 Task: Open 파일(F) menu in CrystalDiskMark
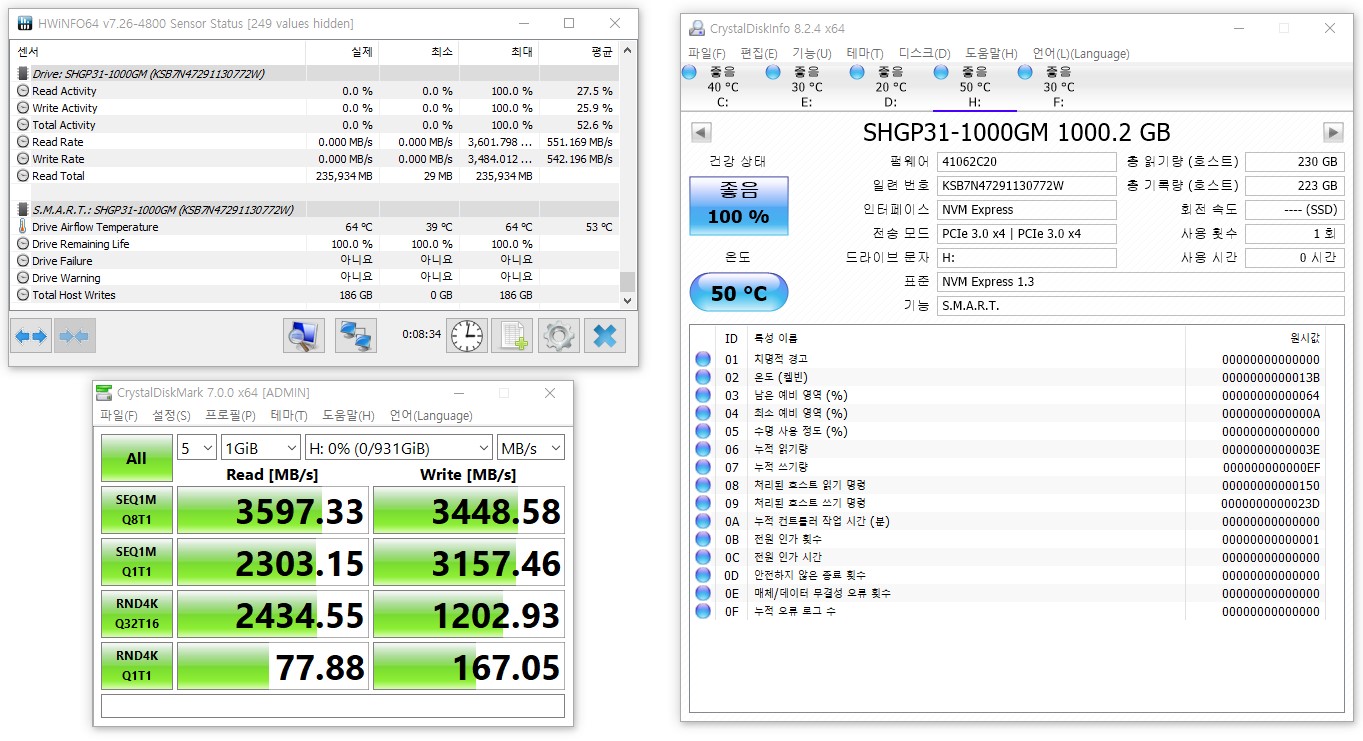click(x=119, y=416)
